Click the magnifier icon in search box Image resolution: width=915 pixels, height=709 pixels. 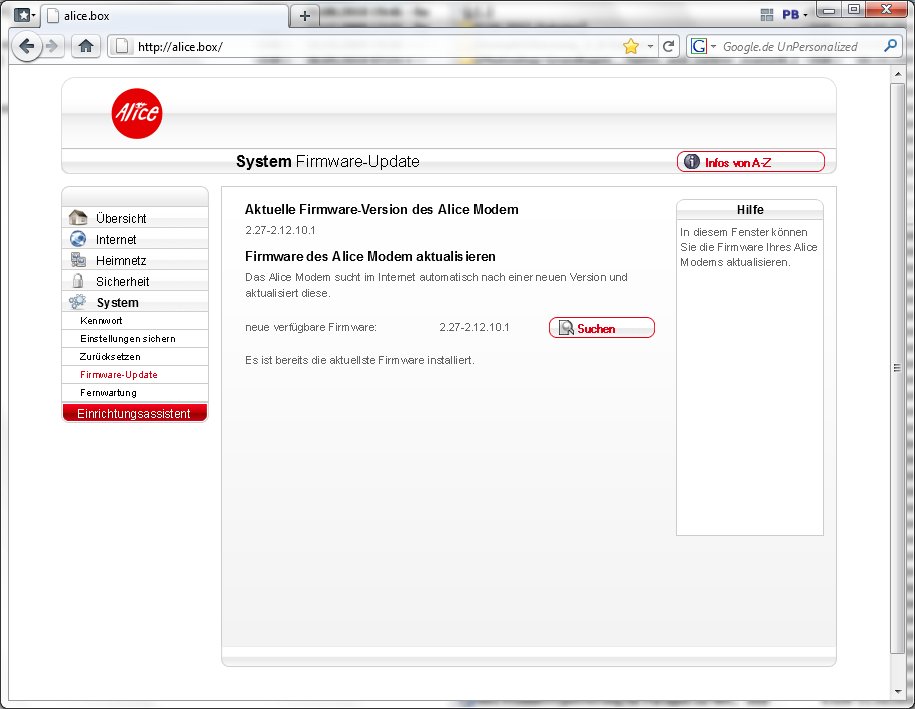point(891,46)
